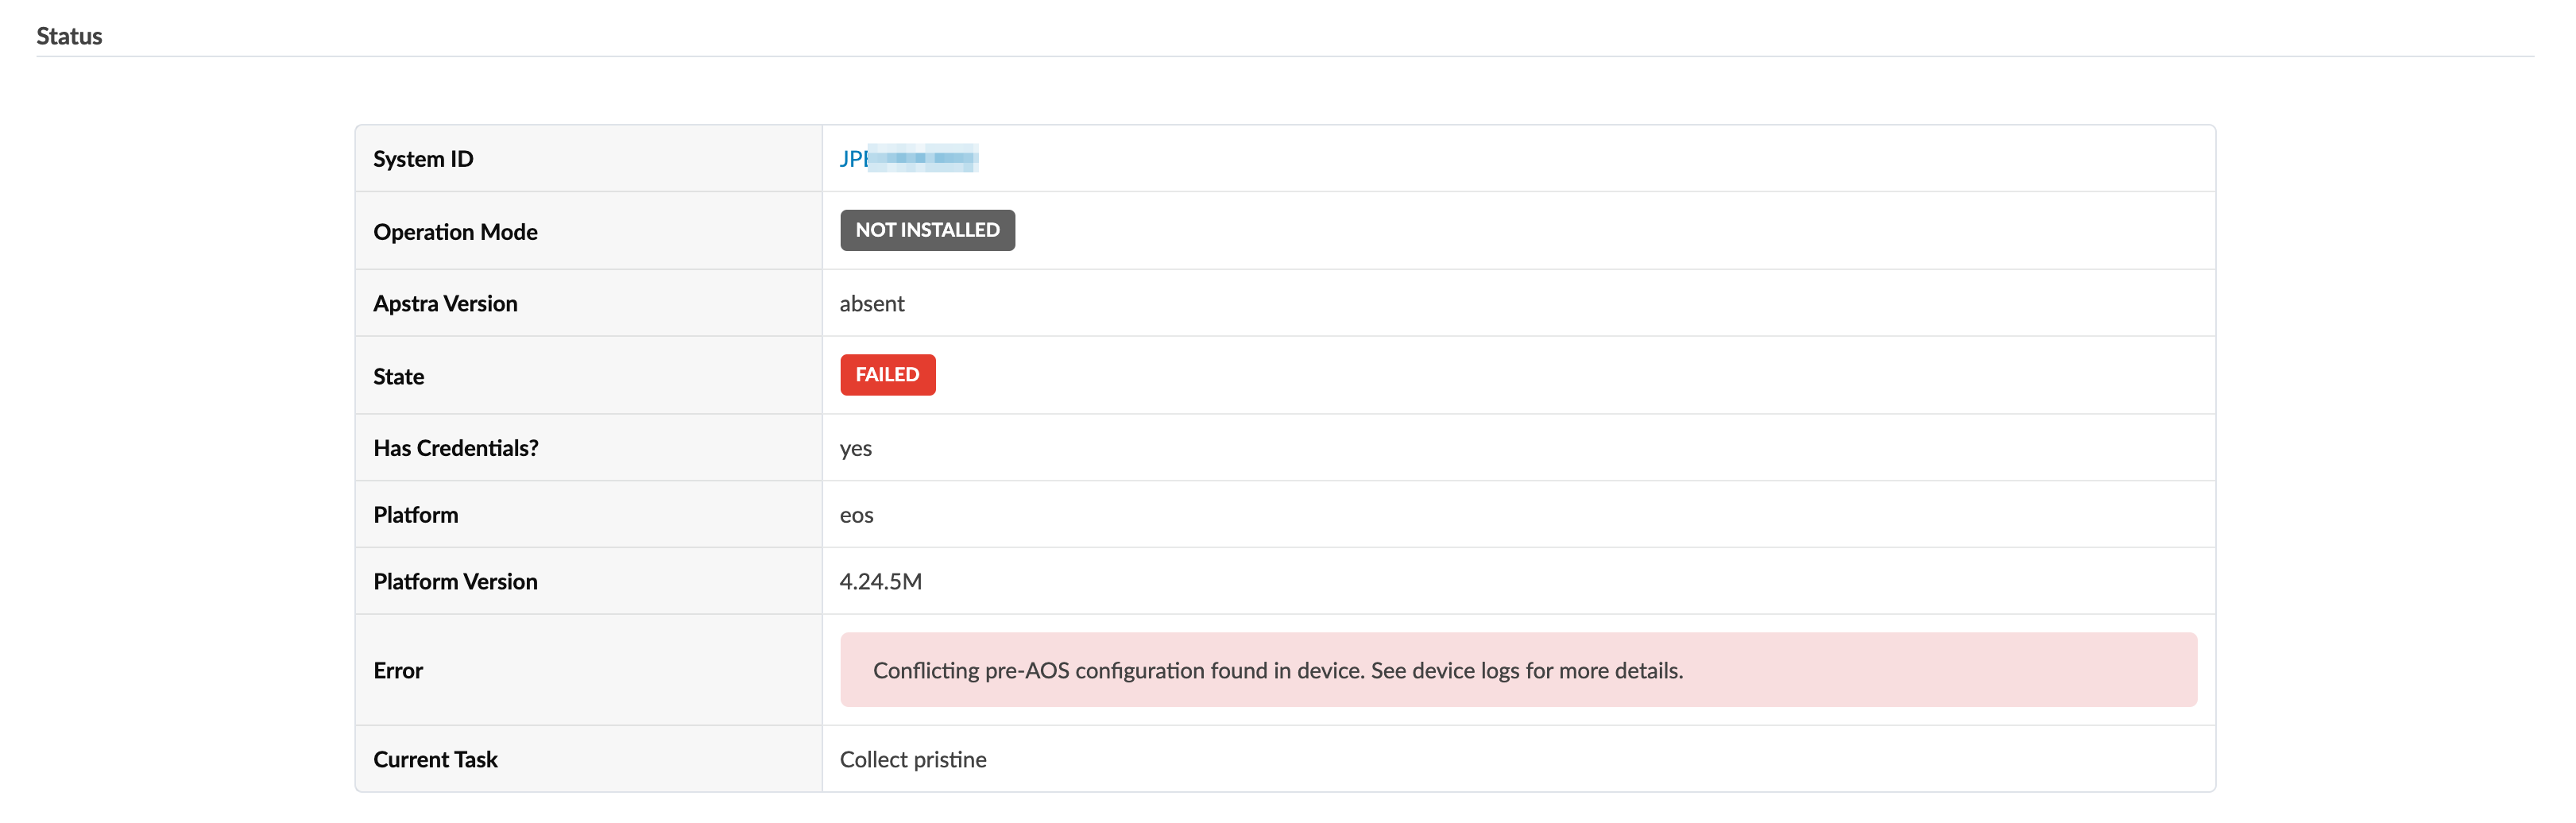Click the Platform row label above Platform Version
2576x823 pixels.
(415, 515)
